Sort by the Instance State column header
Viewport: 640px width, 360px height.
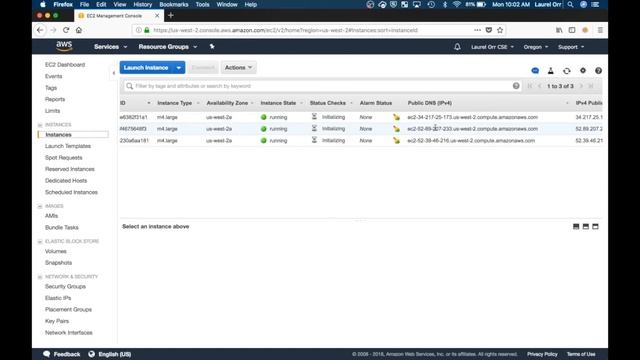(x=278, y=103)
